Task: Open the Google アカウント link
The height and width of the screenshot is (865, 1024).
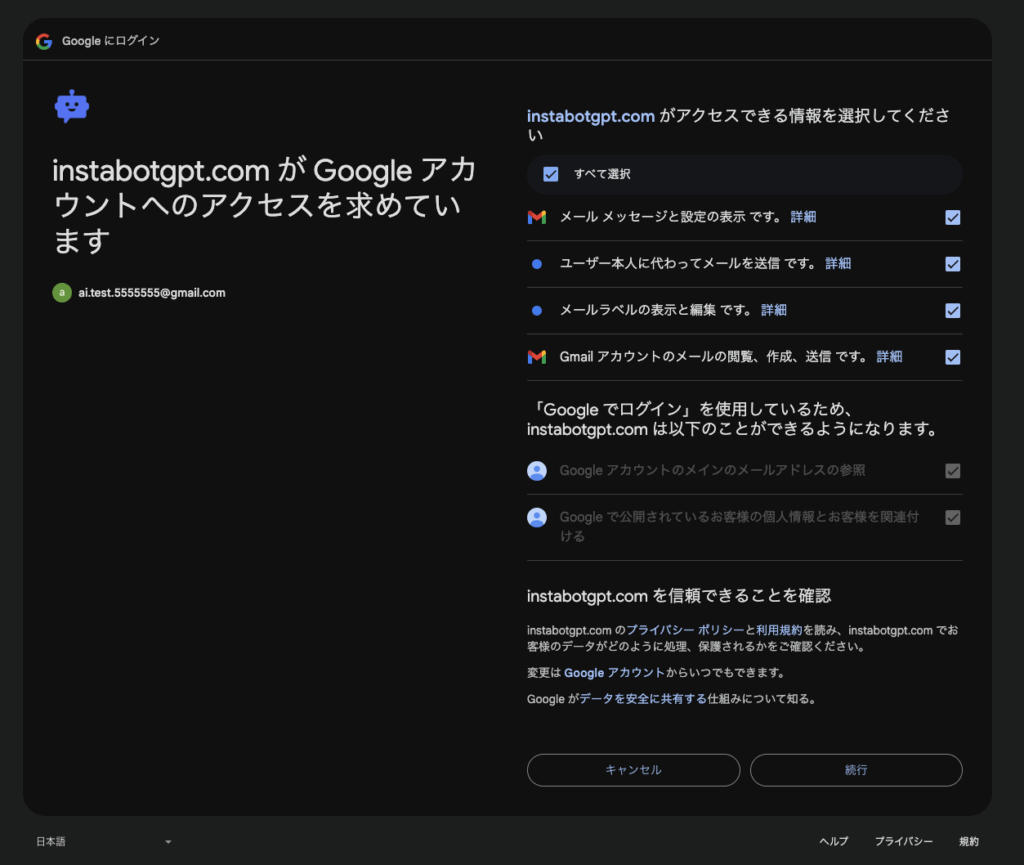Action: pyautogui.click(x=614, y=672)
